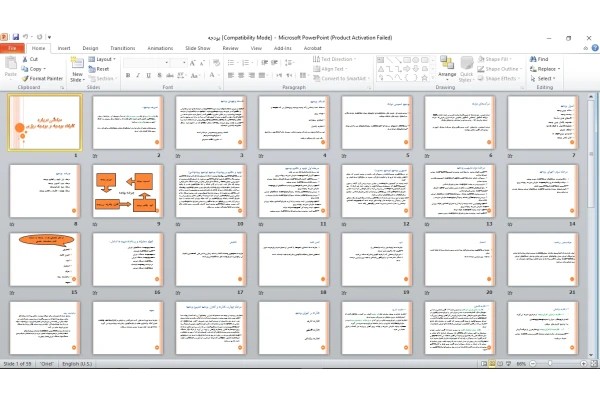The width and height of the screenshot is (600, 400).
Task: Click the Find binoculars icon
Action: coord(533,59)
